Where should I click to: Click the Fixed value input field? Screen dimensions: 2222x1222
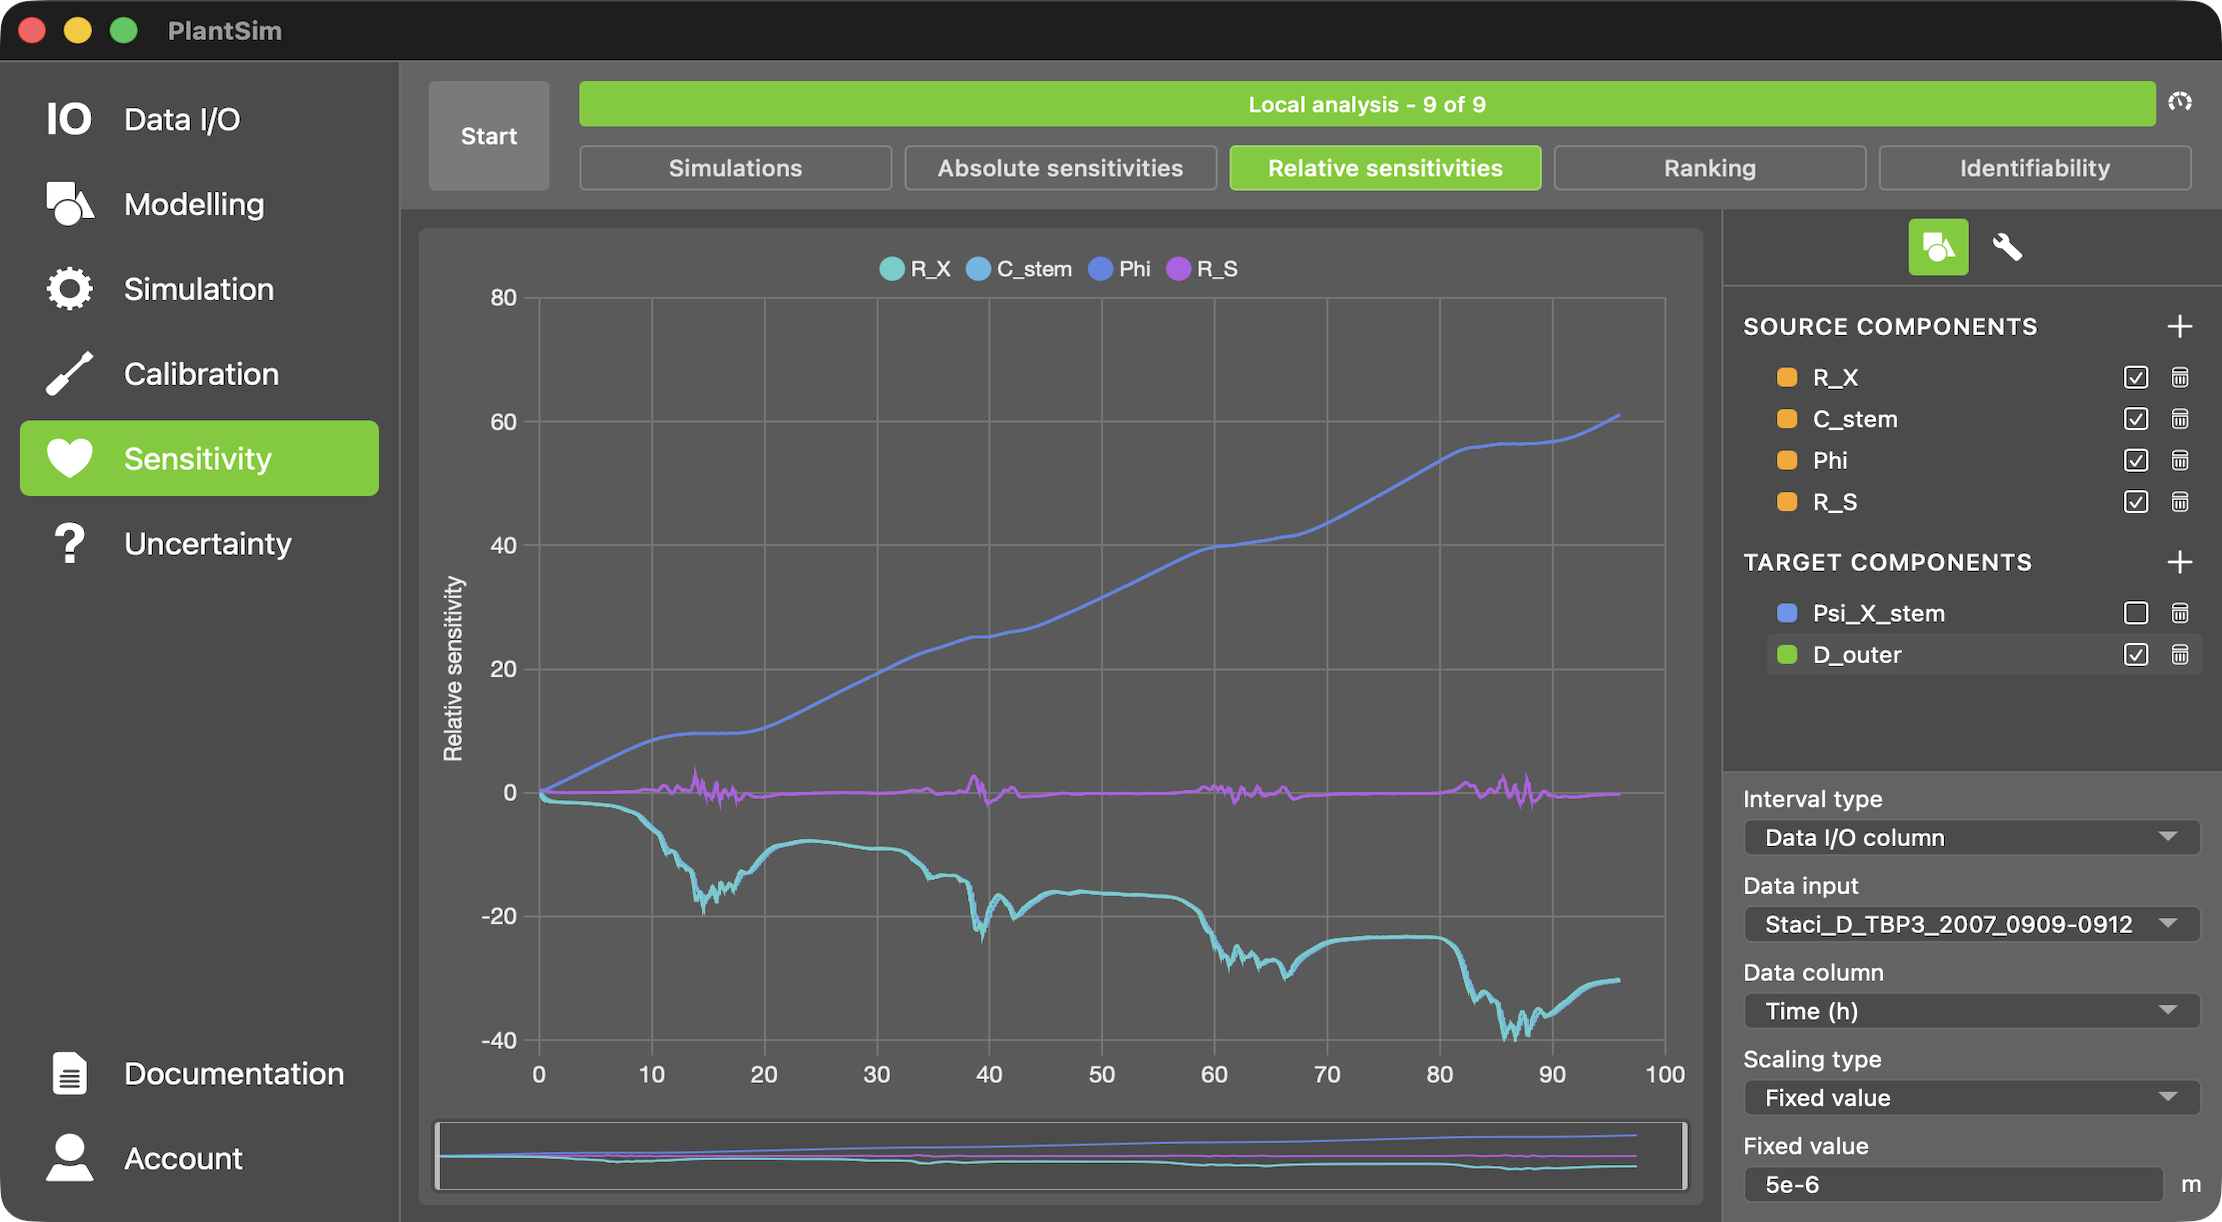click(x=1952, y=1185)
